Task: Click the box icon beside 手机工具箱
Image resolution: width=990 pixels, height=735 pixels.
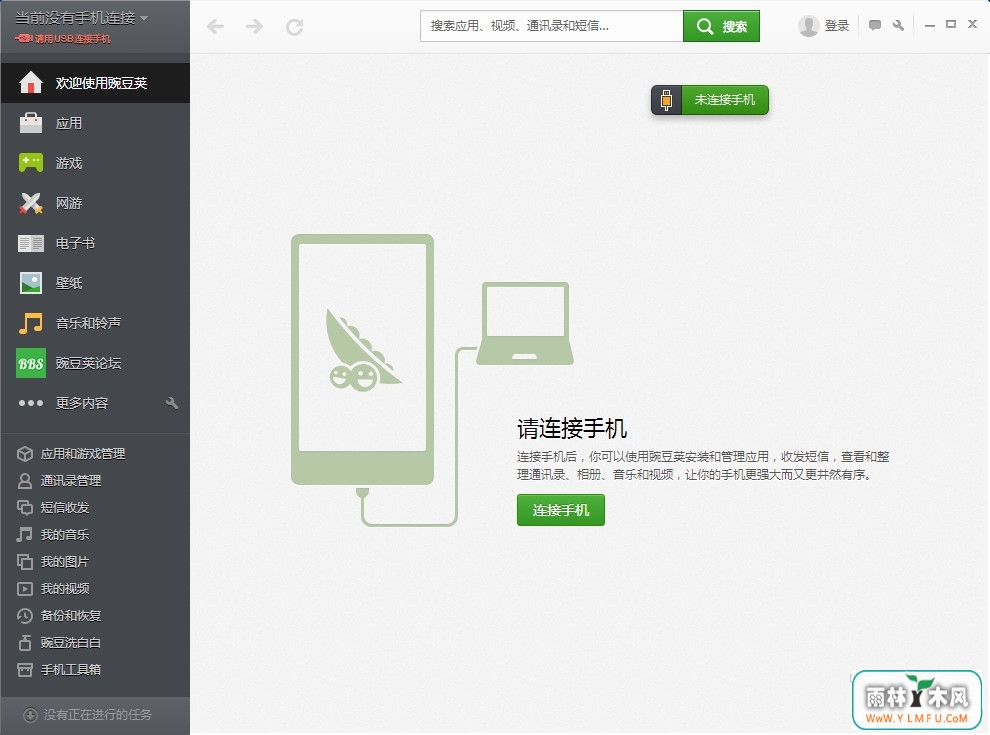Action: tap(25, 670)
